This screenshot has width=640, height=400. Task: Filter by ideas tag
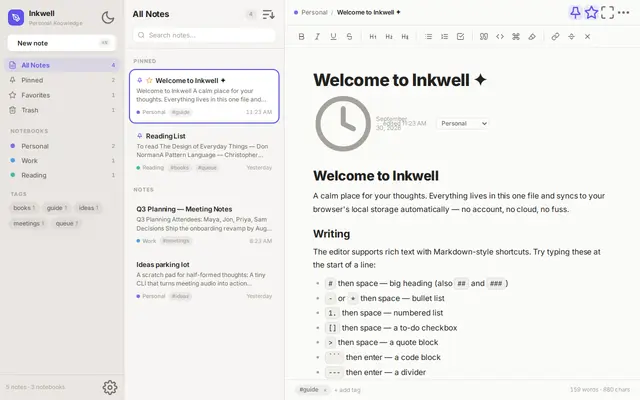(89, 208)
